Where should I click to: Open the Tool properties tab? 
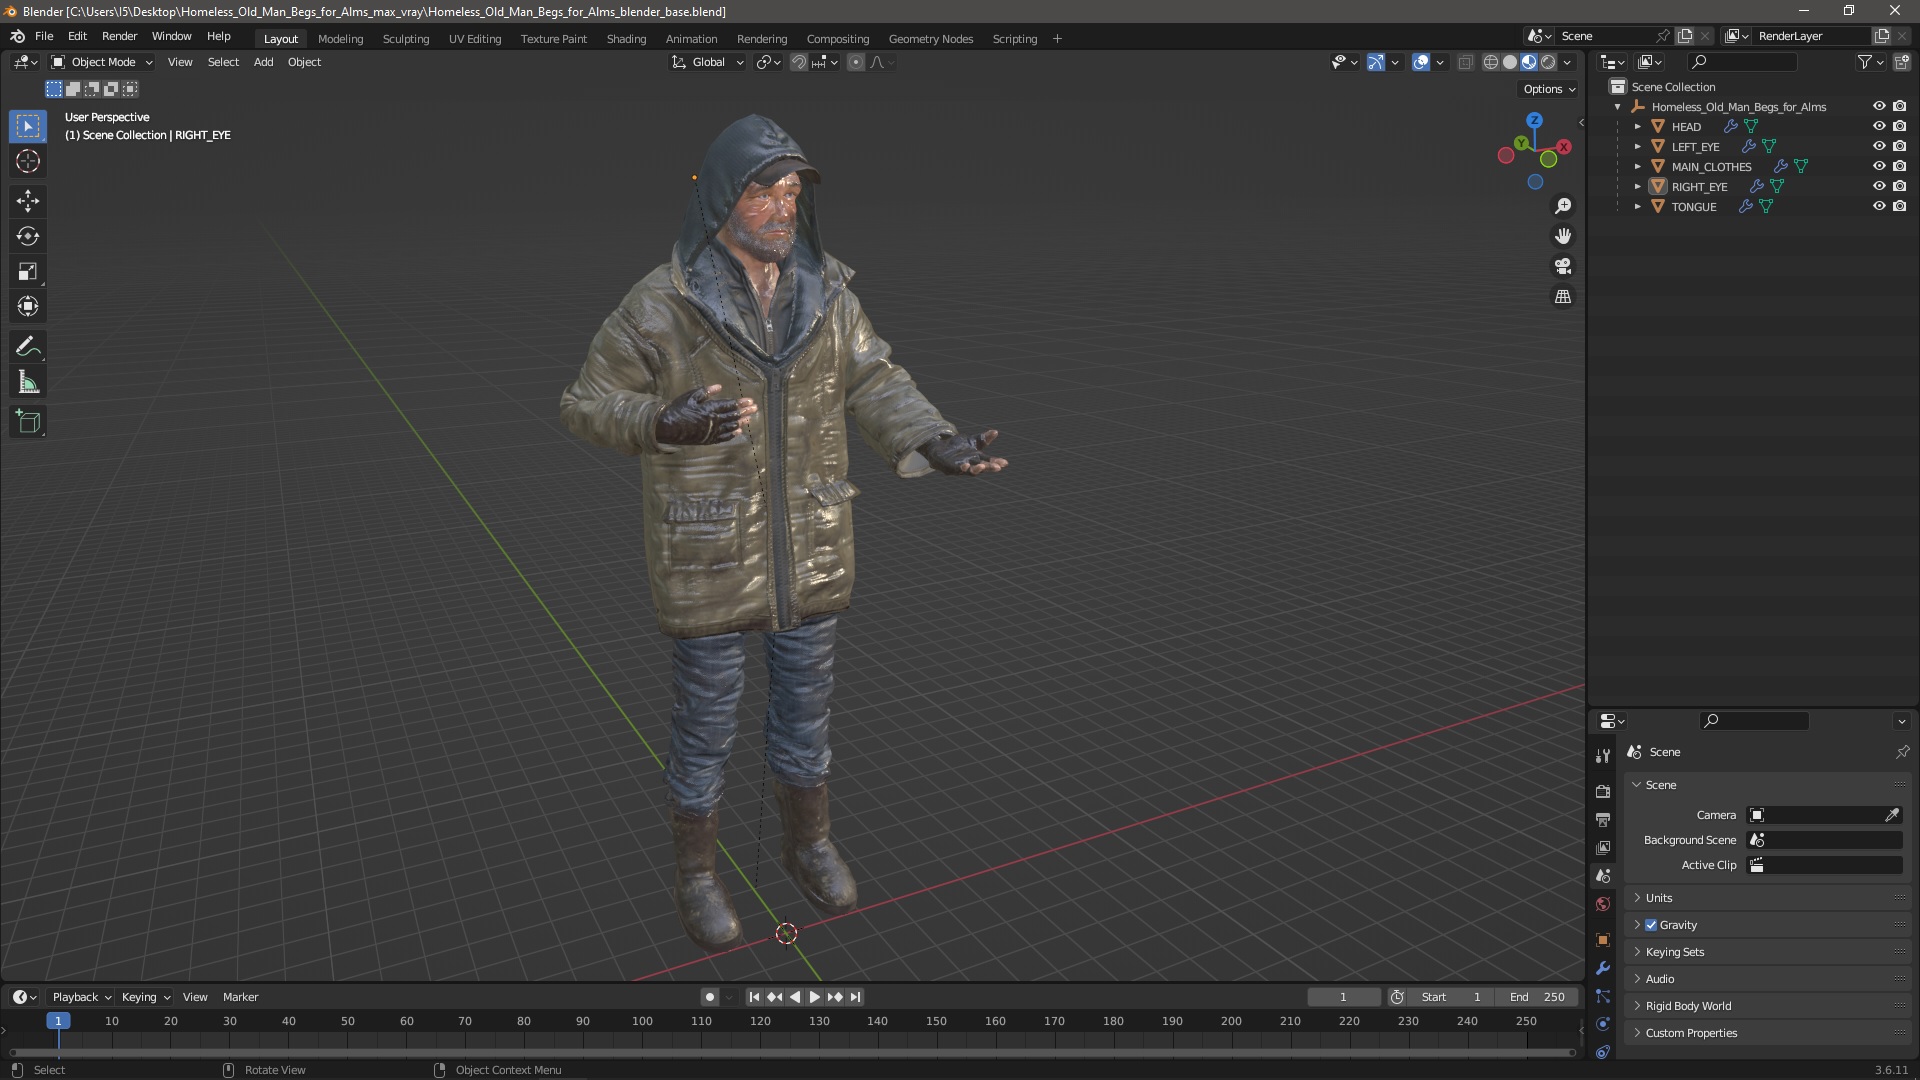1603,756
